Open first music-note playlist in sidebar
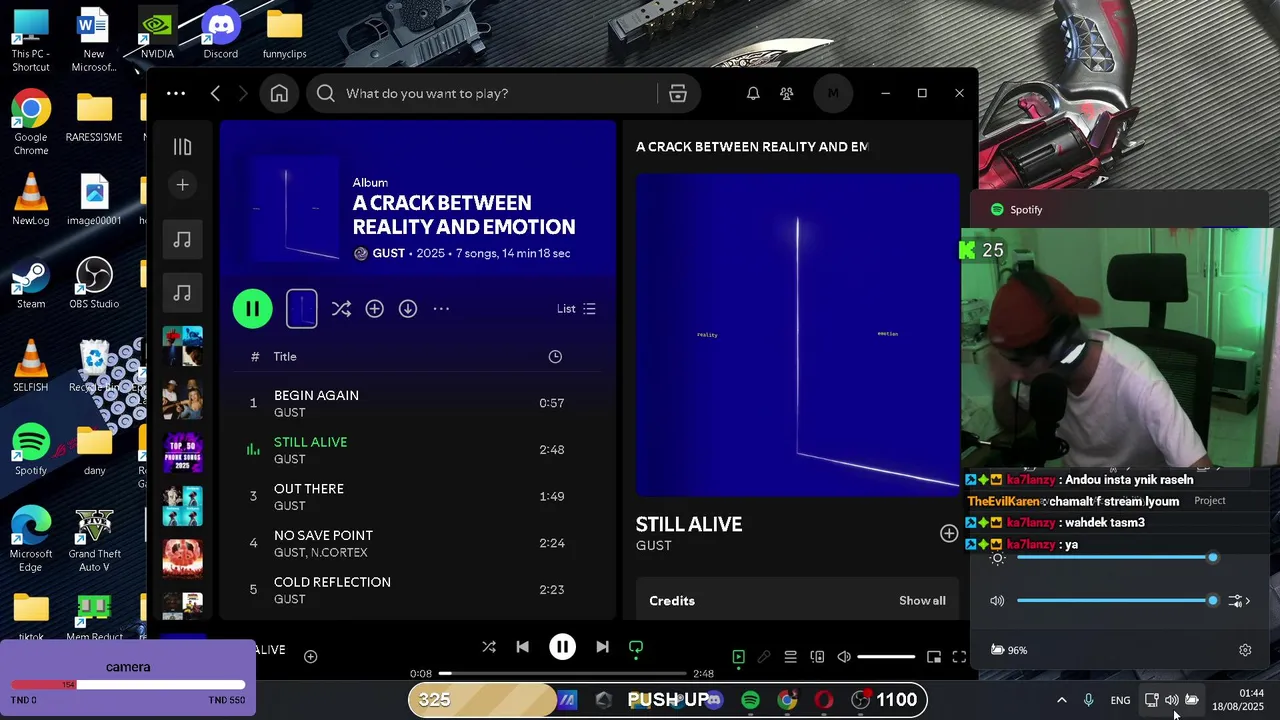Image resolution: width=1280 pixels, height=720 pixels. [x=182, y=239]
